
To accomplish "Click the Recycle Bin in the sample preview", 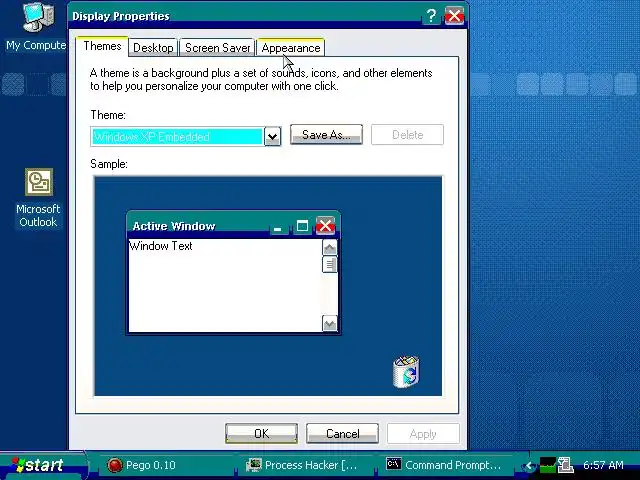I will pos(406,371).
